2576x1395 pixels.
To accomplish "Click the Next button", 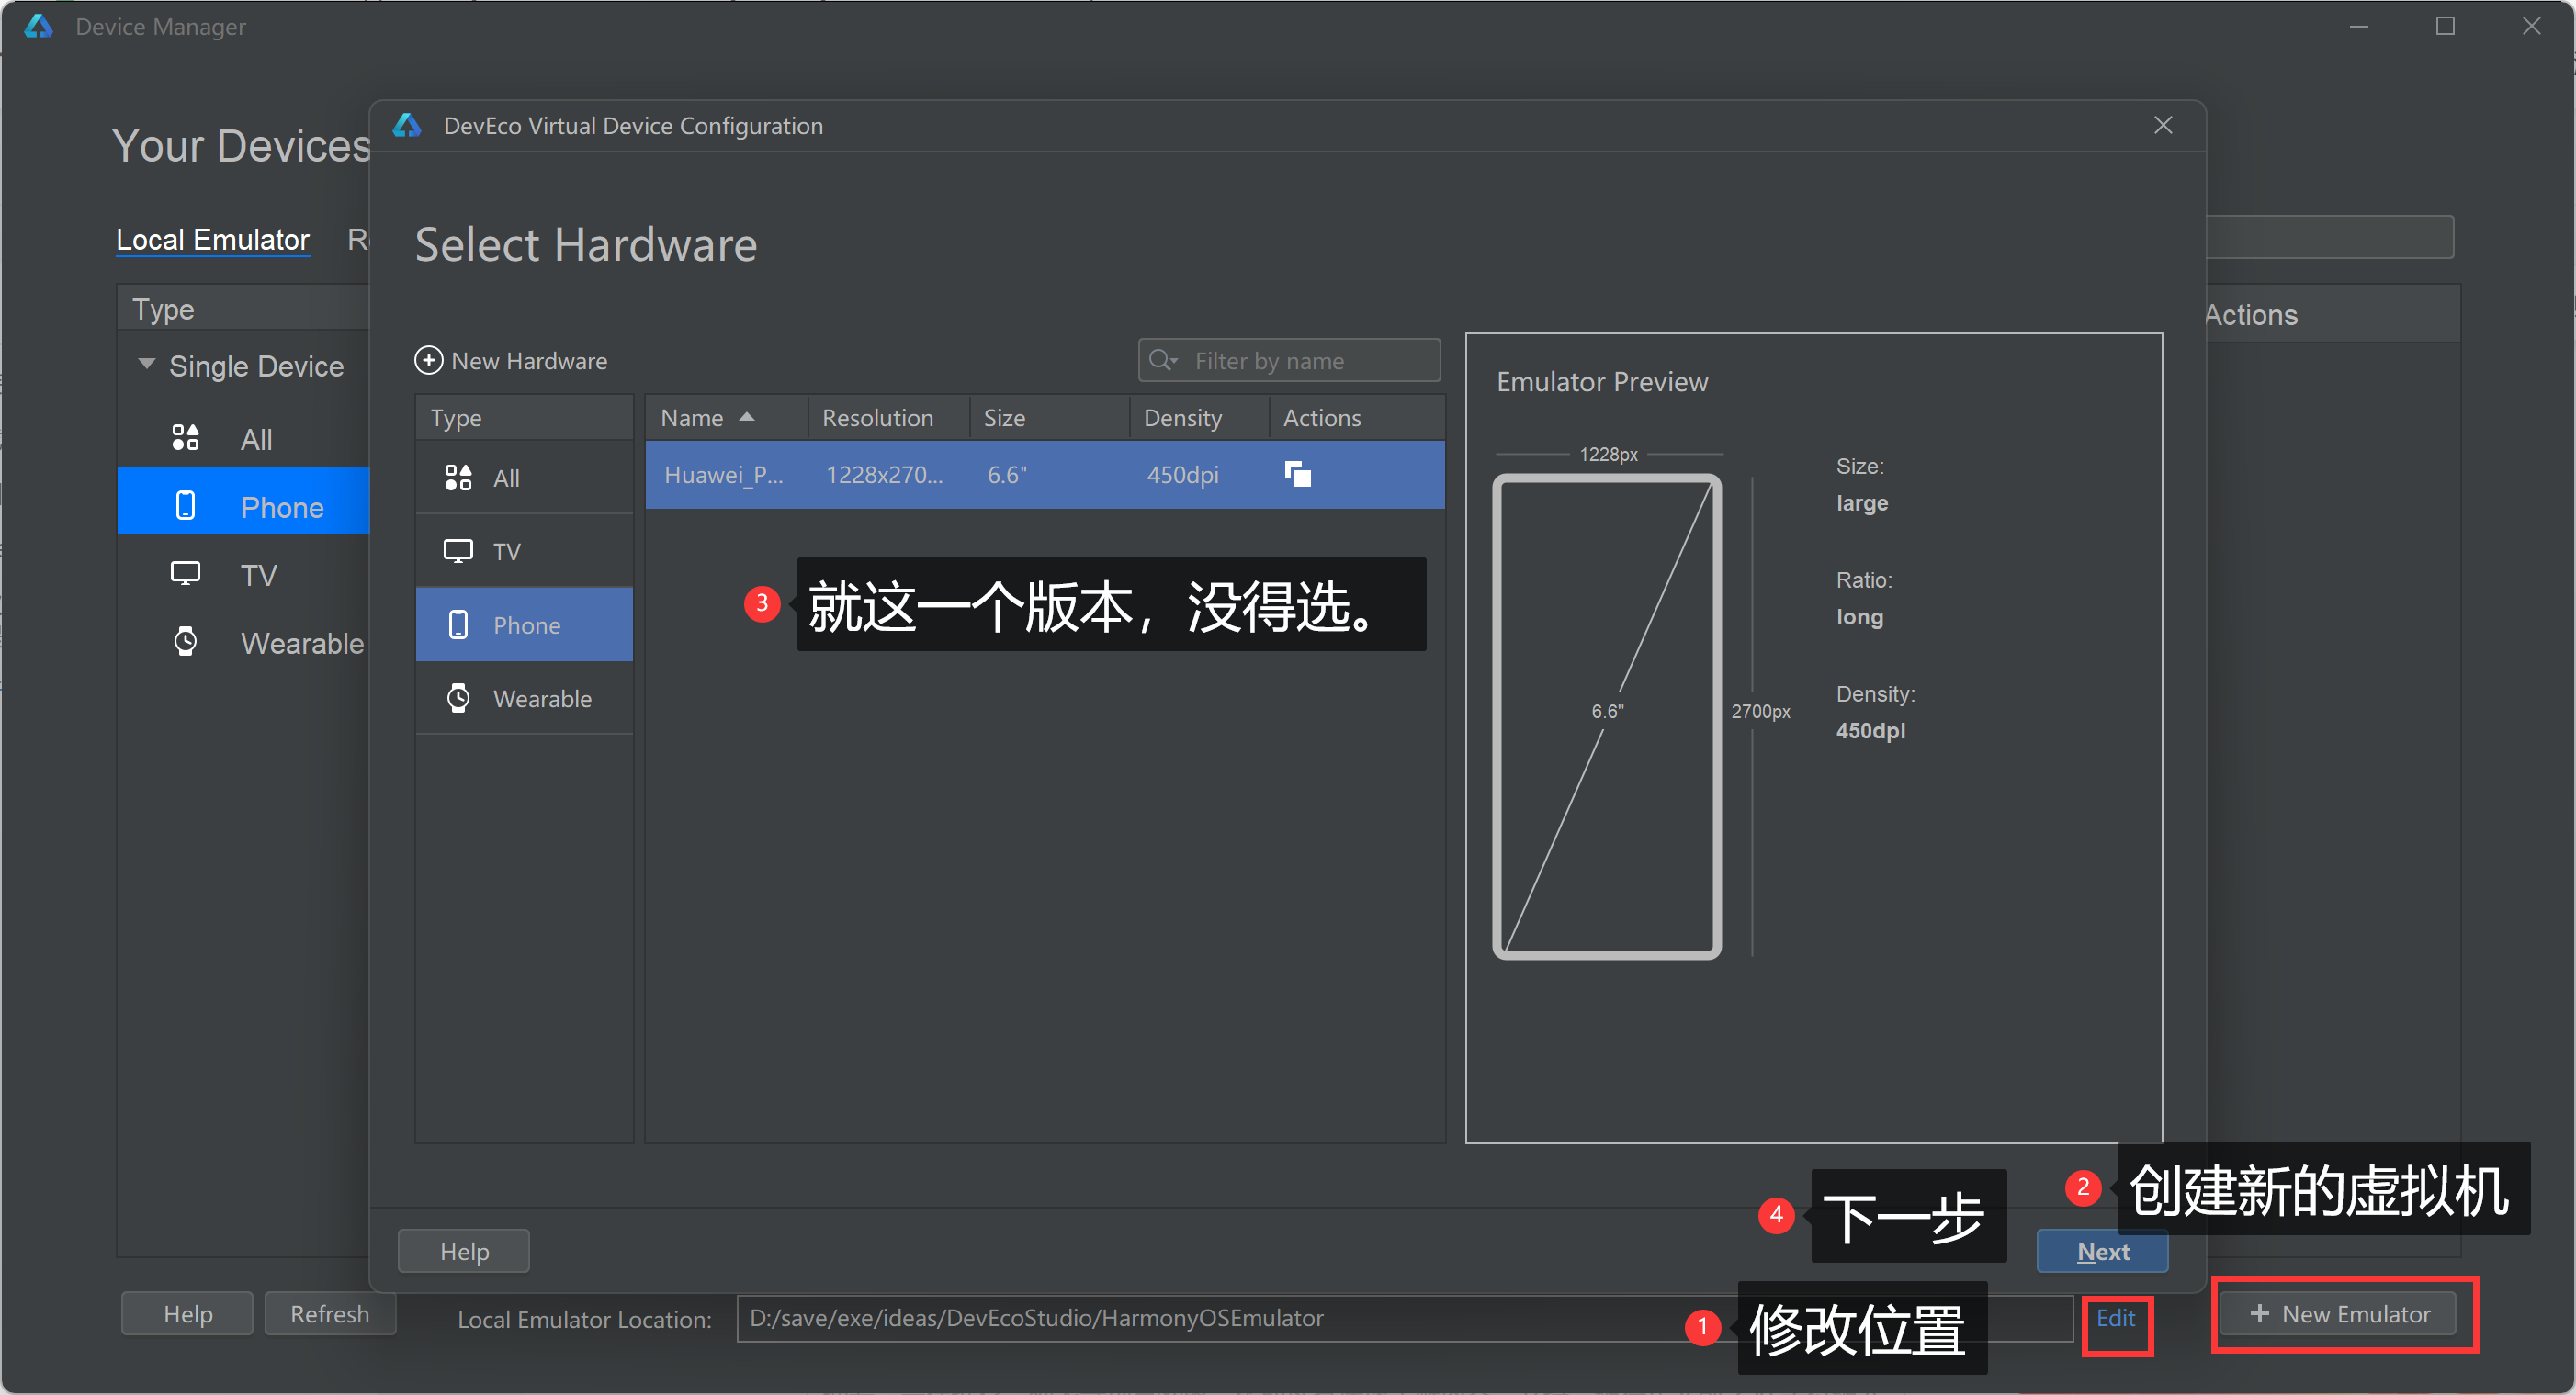I will [2101, 1251].
